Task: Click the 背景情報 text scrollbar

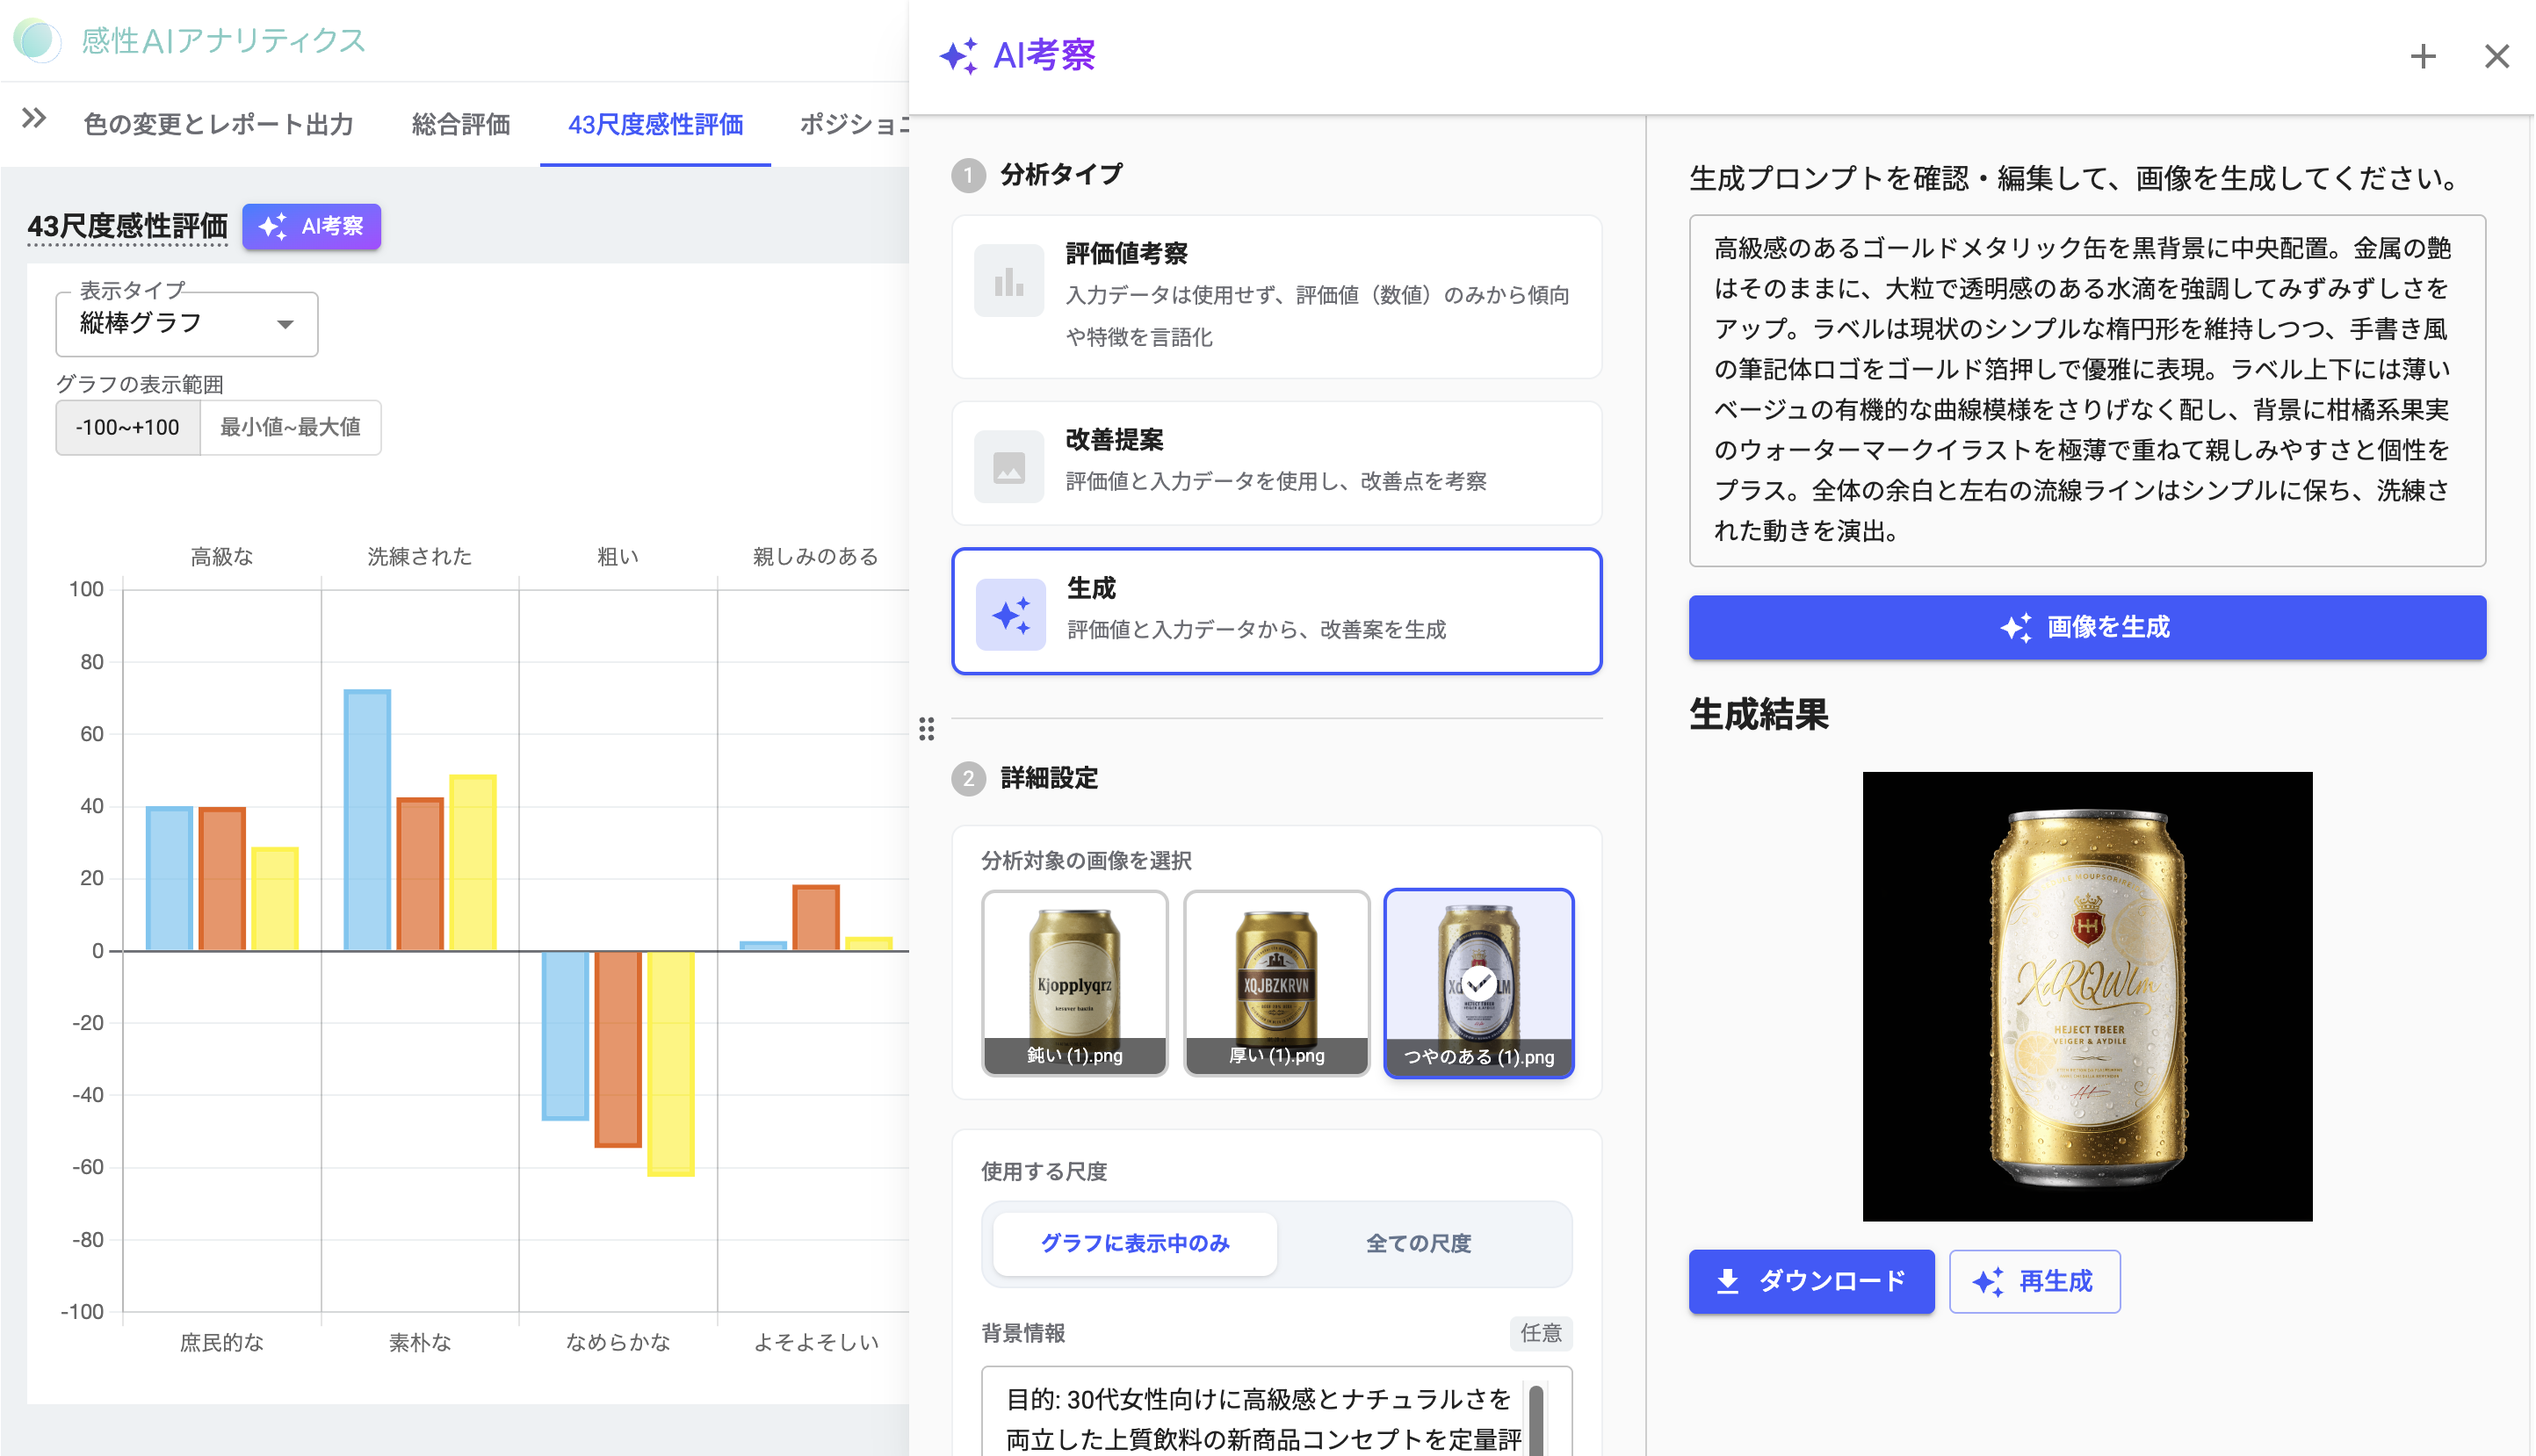Action: coord(1535,1418)
